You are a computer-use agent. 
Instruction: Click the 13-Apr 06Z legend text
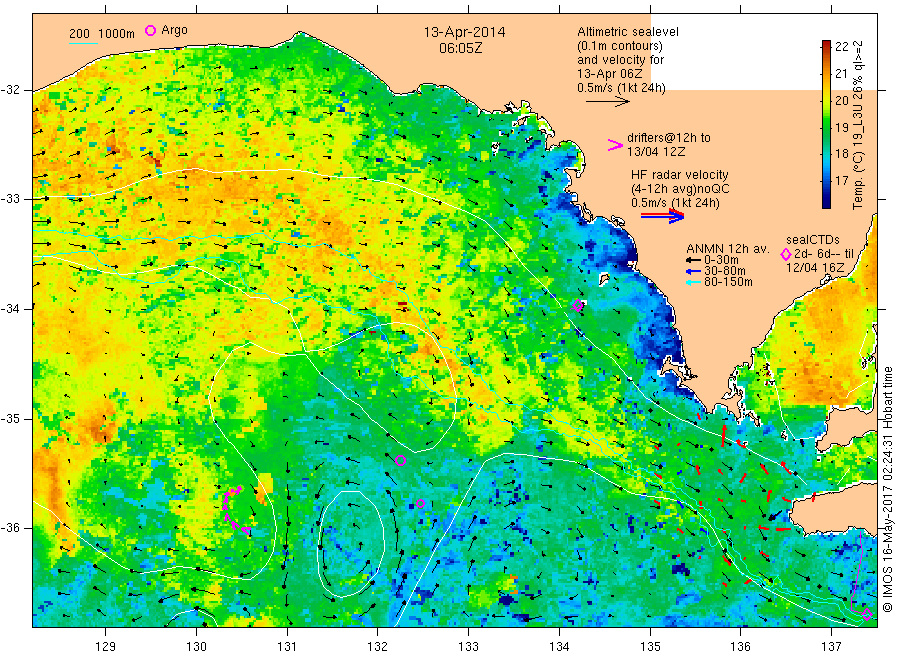[x=610, y=74]
